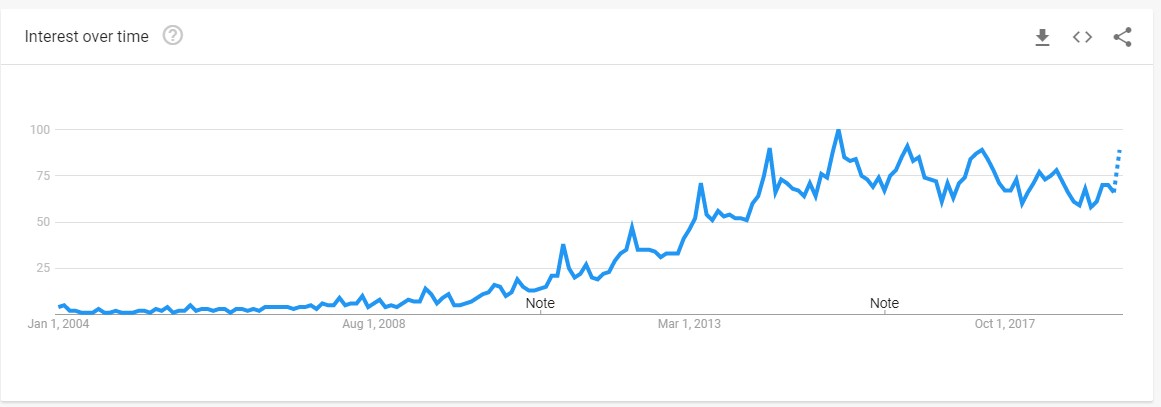
Task: Select the Mar 1, 2013 axis label
Action: [690, 324]
